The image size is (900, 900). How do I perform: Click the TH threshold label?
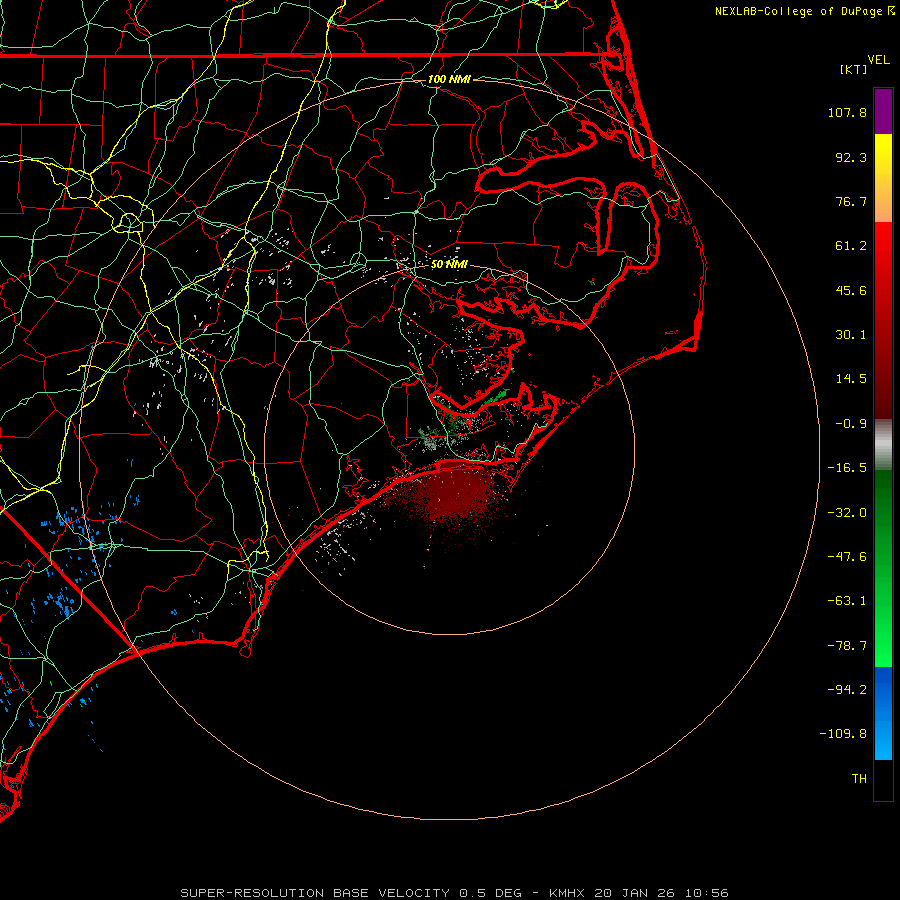coord(859,779)
